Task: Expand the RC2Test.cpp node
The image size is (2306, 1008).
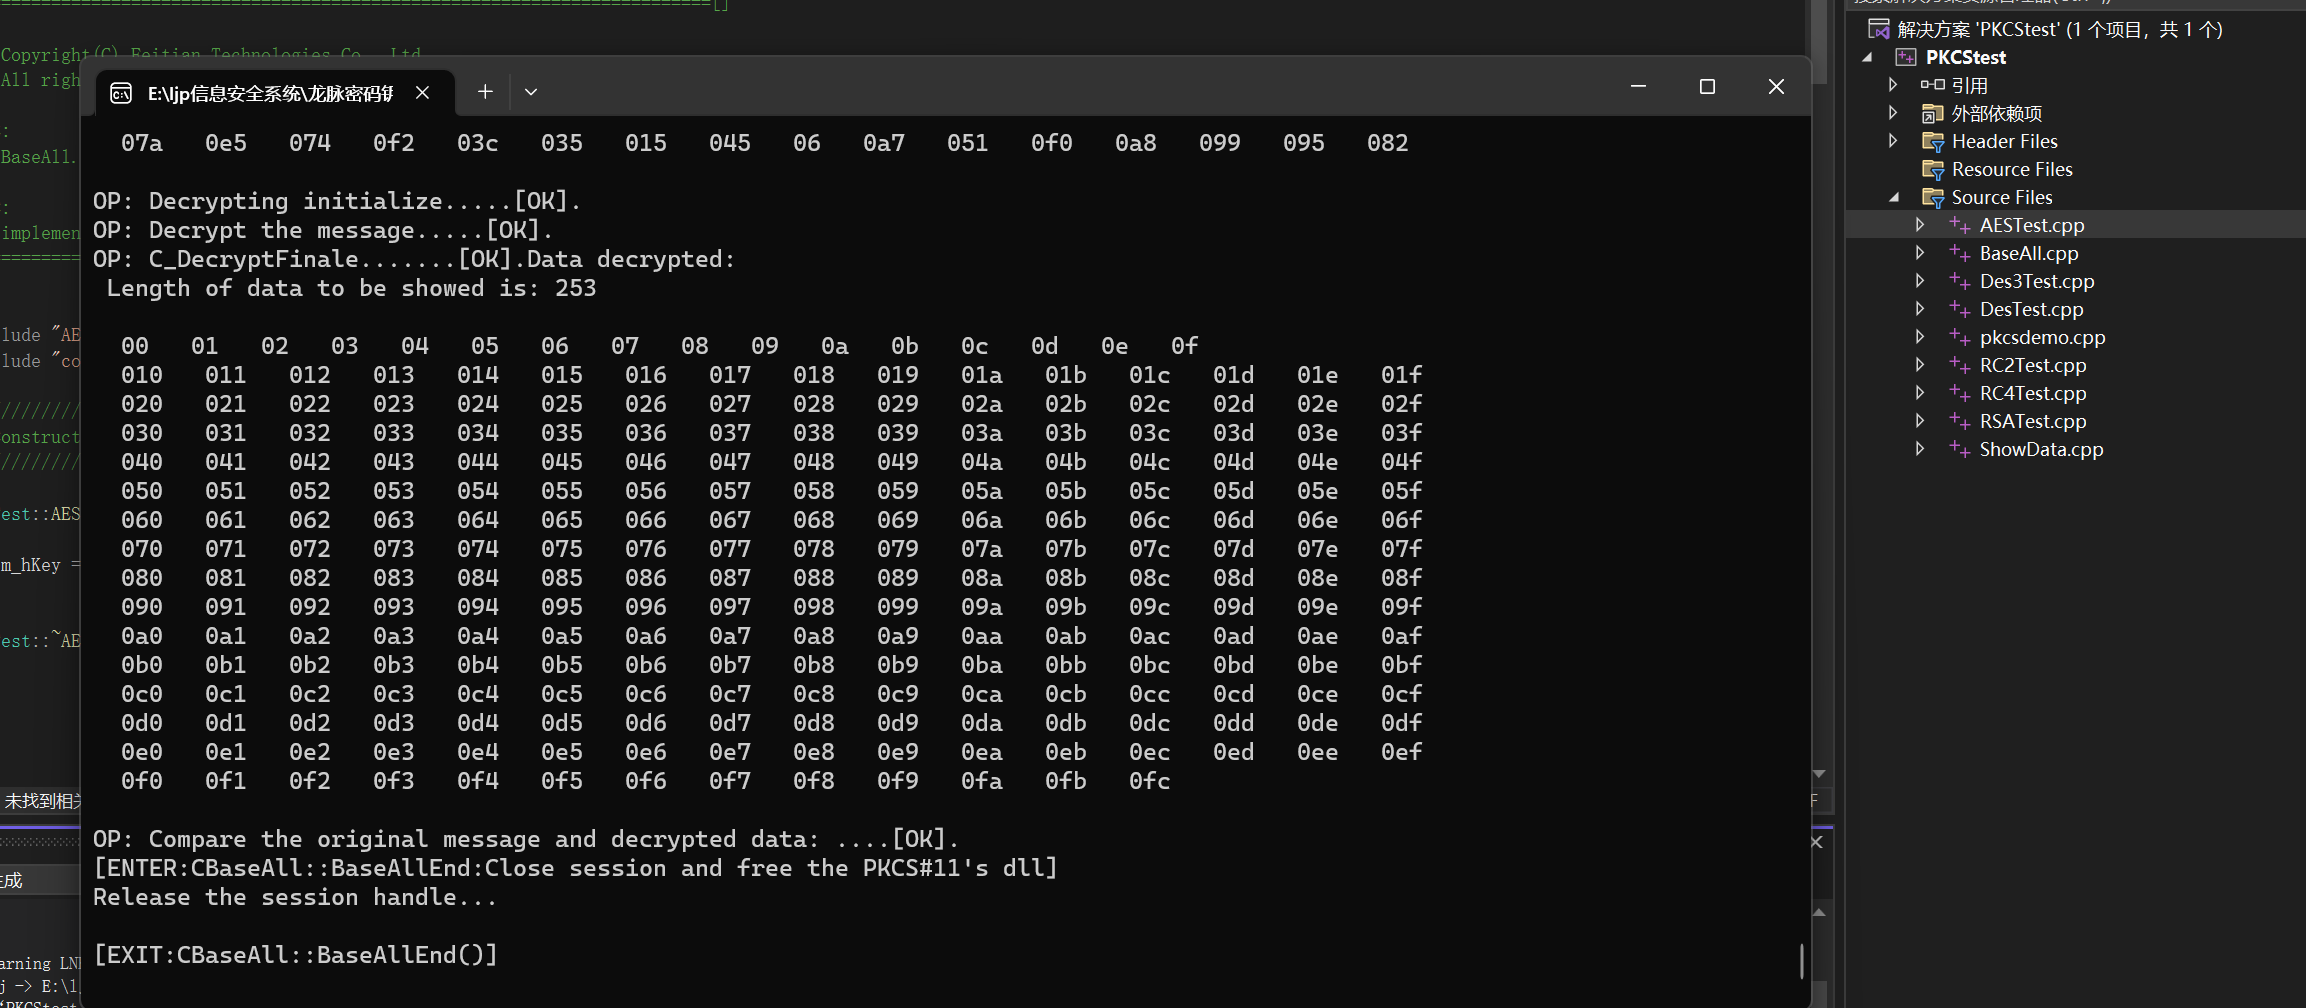Action: click(1920, 365)
